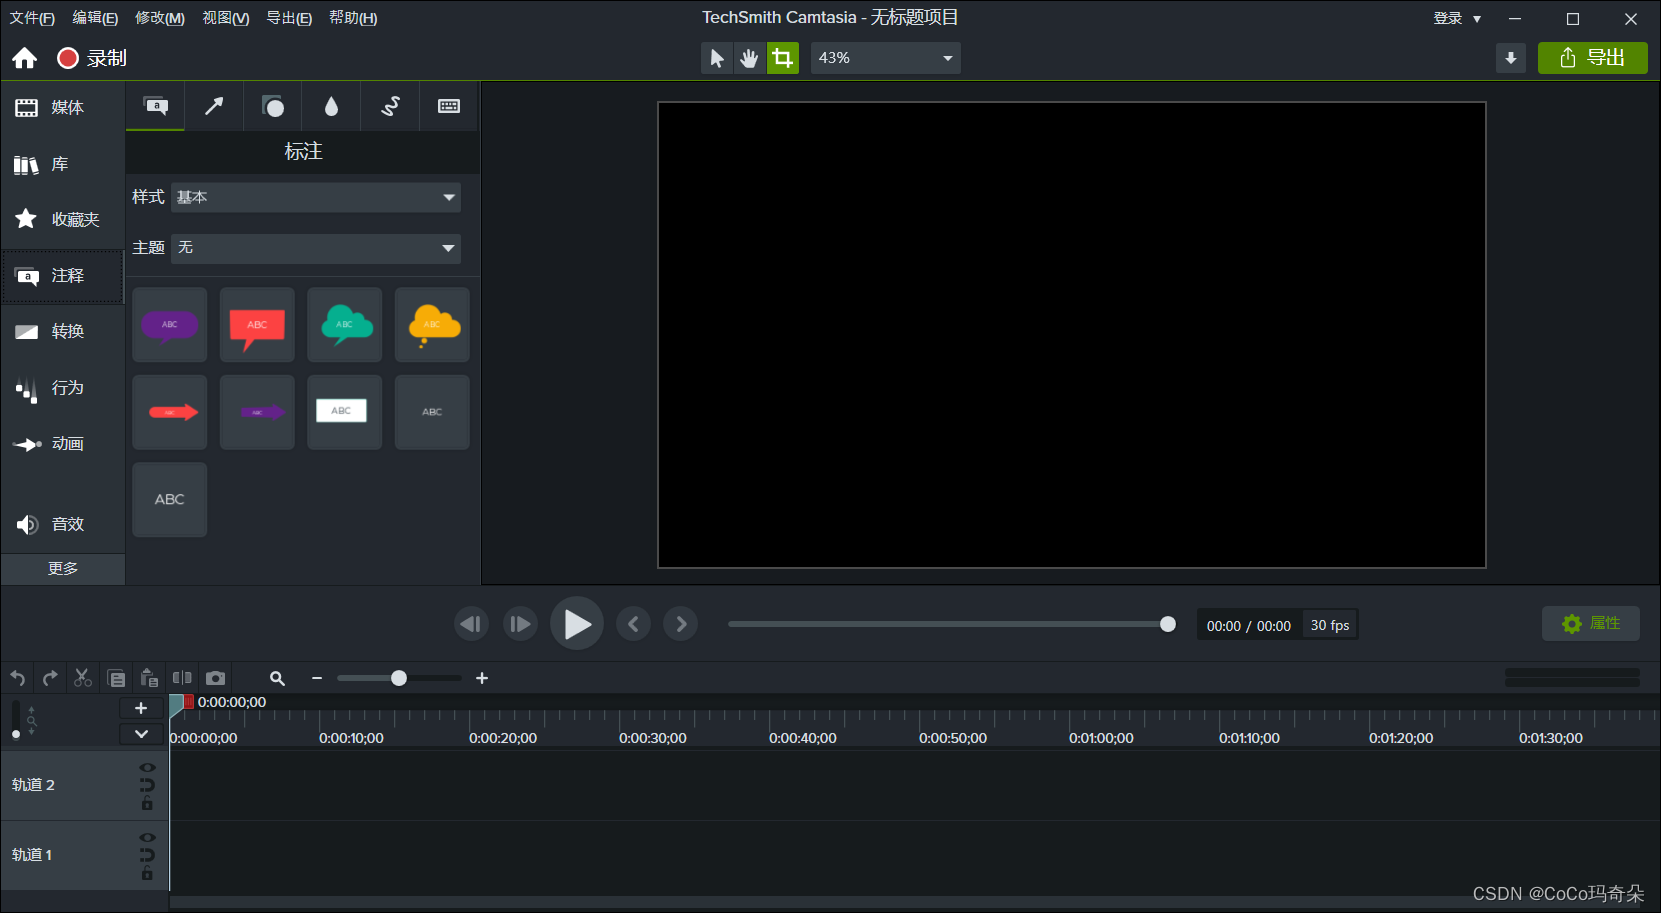Open the 43% canvas zoom dropdown
Viewport: 1661px width, 913px height.
pos(885,58)
